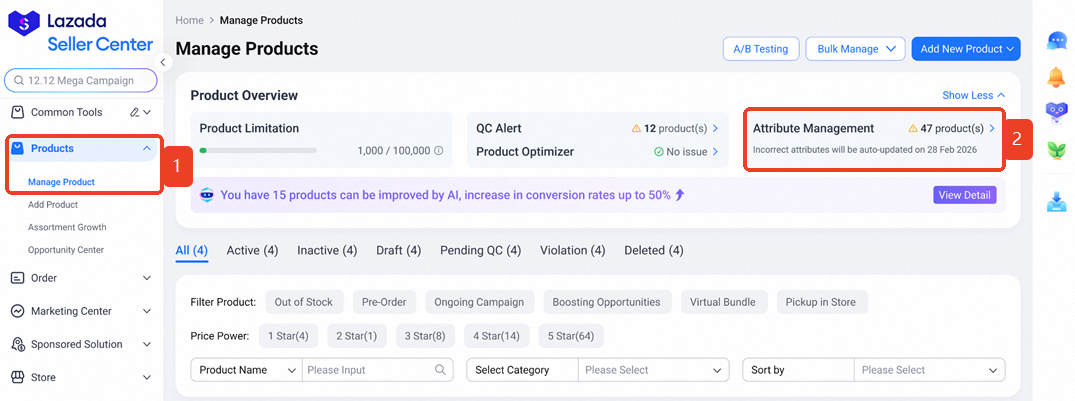
Task: Click the A/B Testing button
Action: click(761, 49)
